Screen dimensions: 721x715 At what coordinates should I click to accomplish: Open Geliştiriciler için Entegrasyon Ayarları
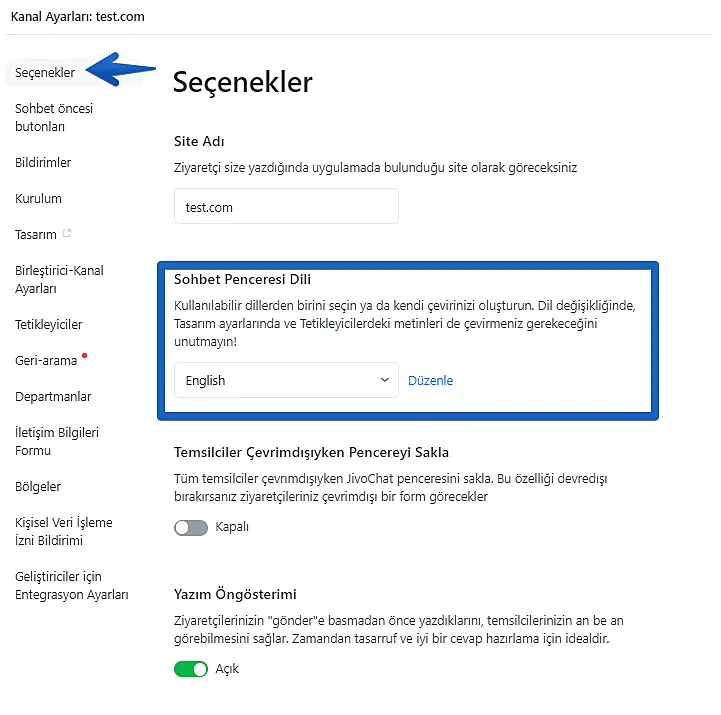click(72, 586)
